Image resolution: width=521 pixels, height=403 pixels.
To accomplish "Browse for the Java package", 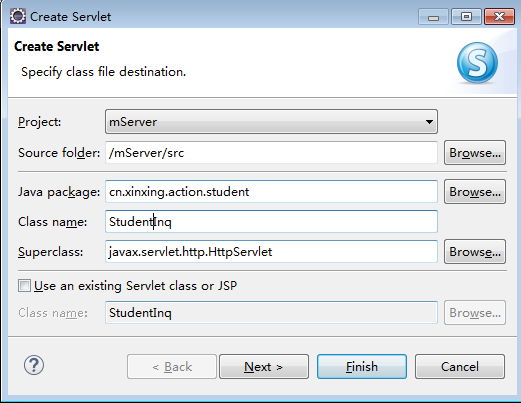I will click(x=475, y=192).
